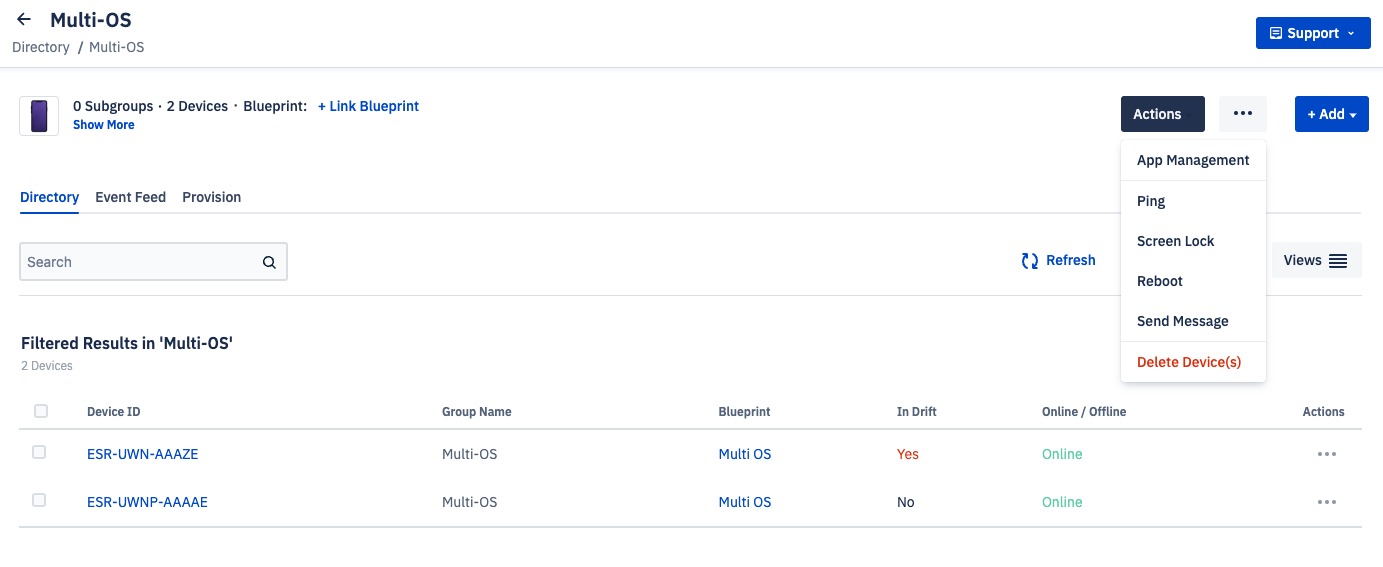This screenshot has width=1383, height=567.
Task: Click Online status for ESR-UWNP-AAAAE
Action: (1062, 502)
